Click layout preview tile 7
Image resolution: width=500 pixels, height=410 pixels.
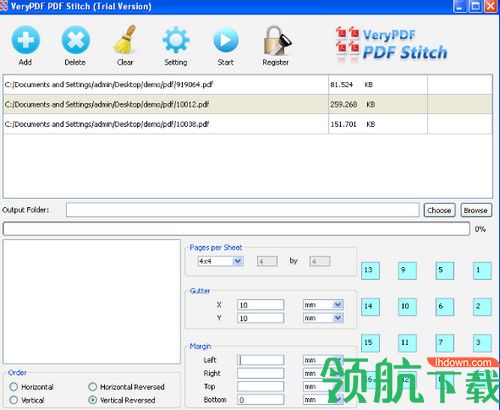[445, 343]
